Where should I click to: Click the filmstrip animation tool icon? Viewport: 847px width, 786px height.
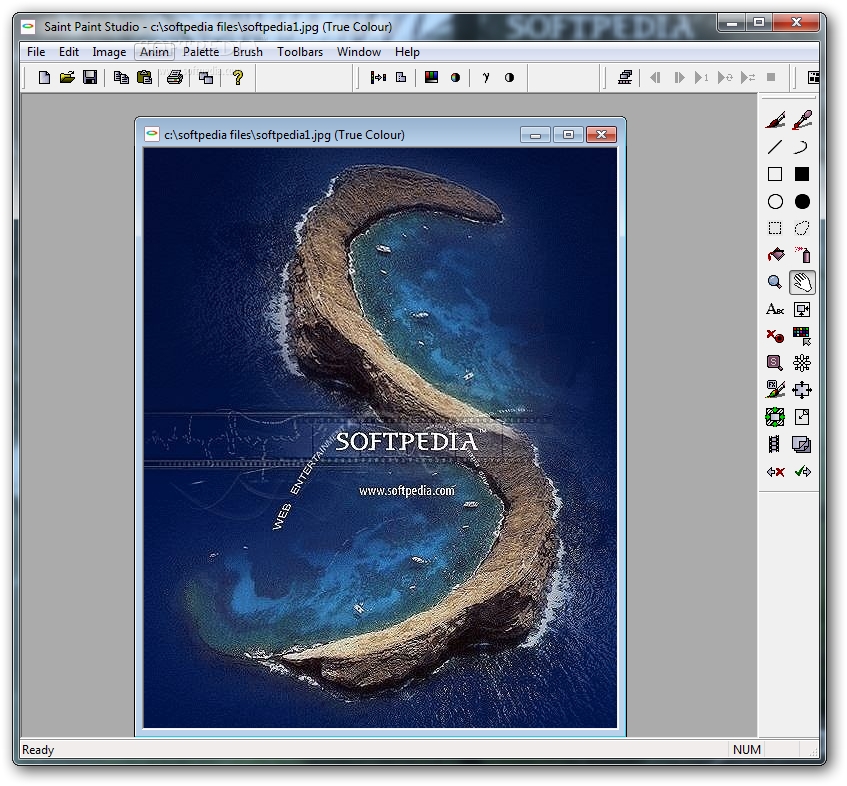pyautogui.click(x=775, y=444)
